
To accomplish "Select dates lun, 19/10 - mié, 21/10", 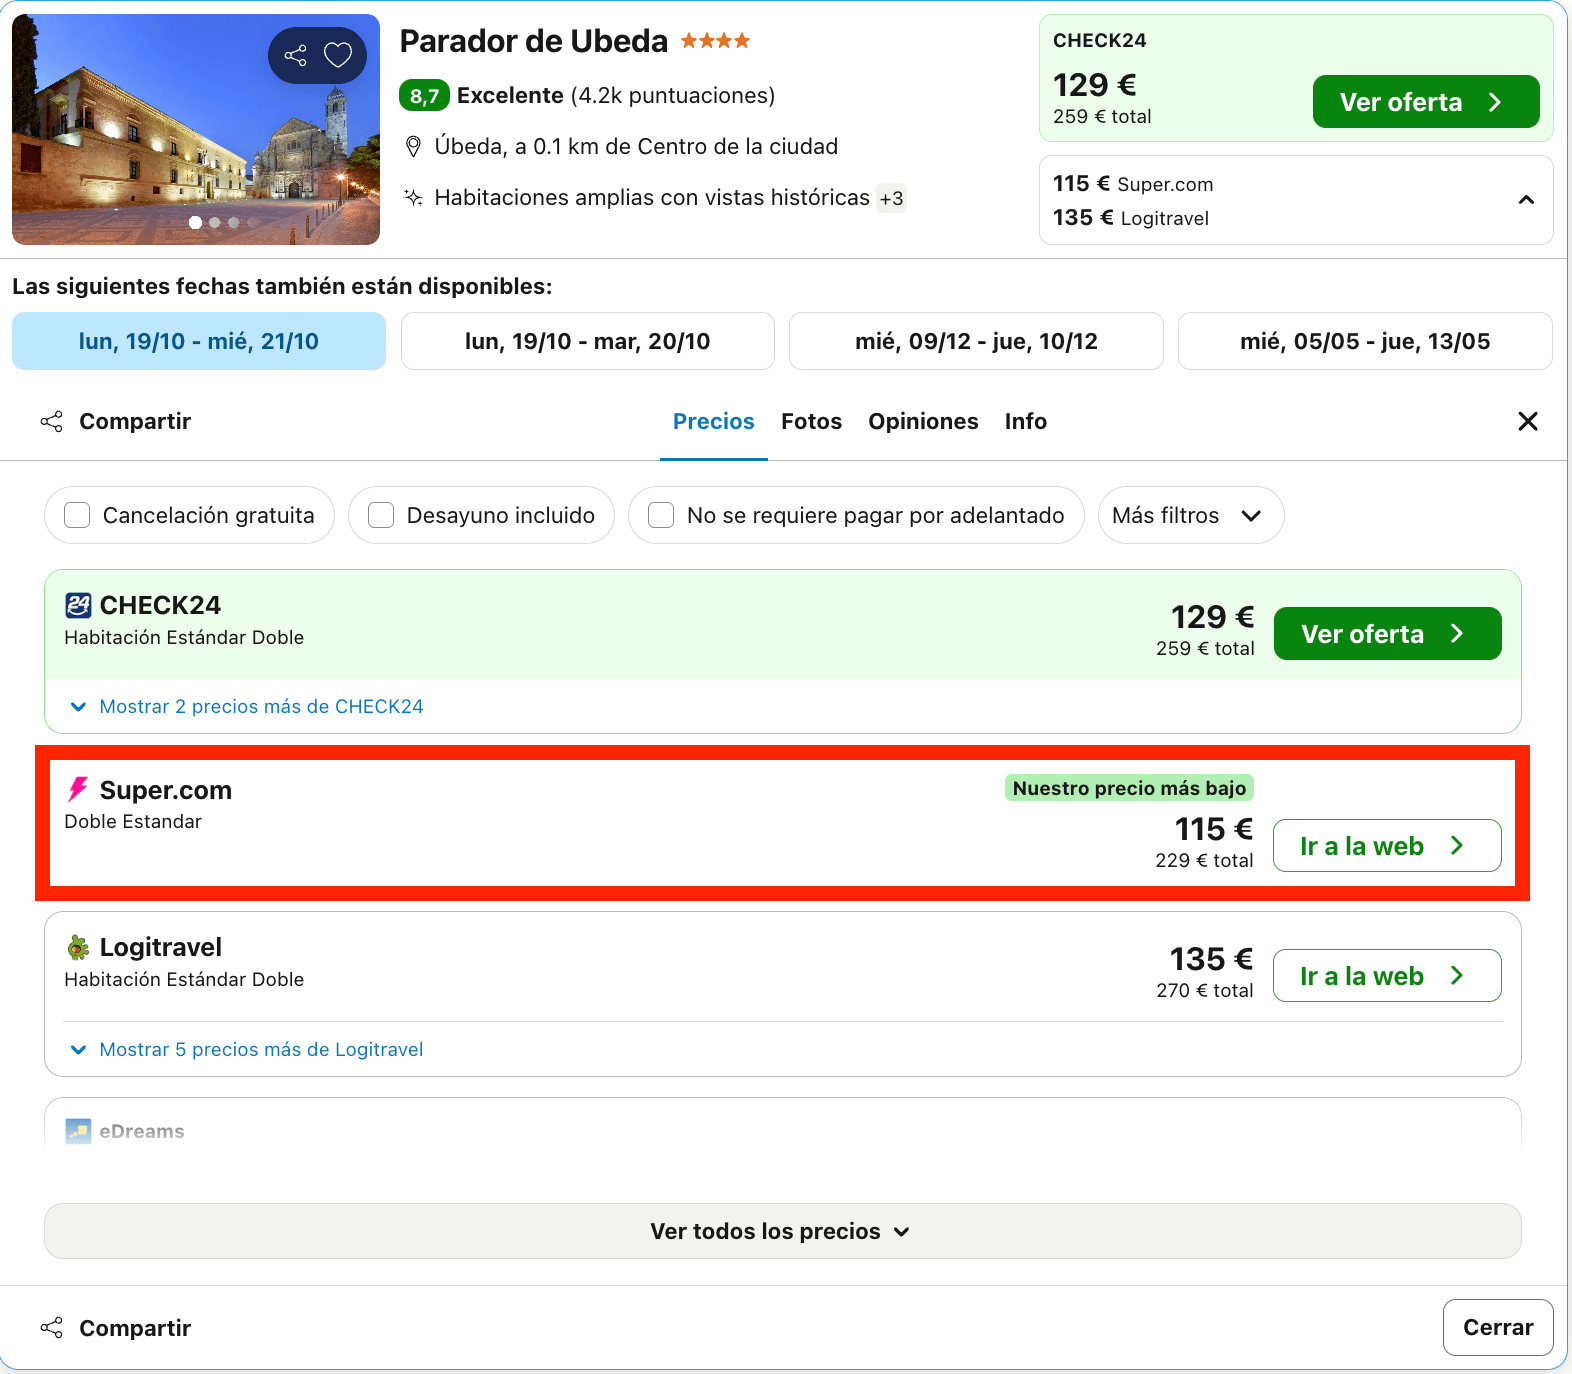I will tap(199, 341).
